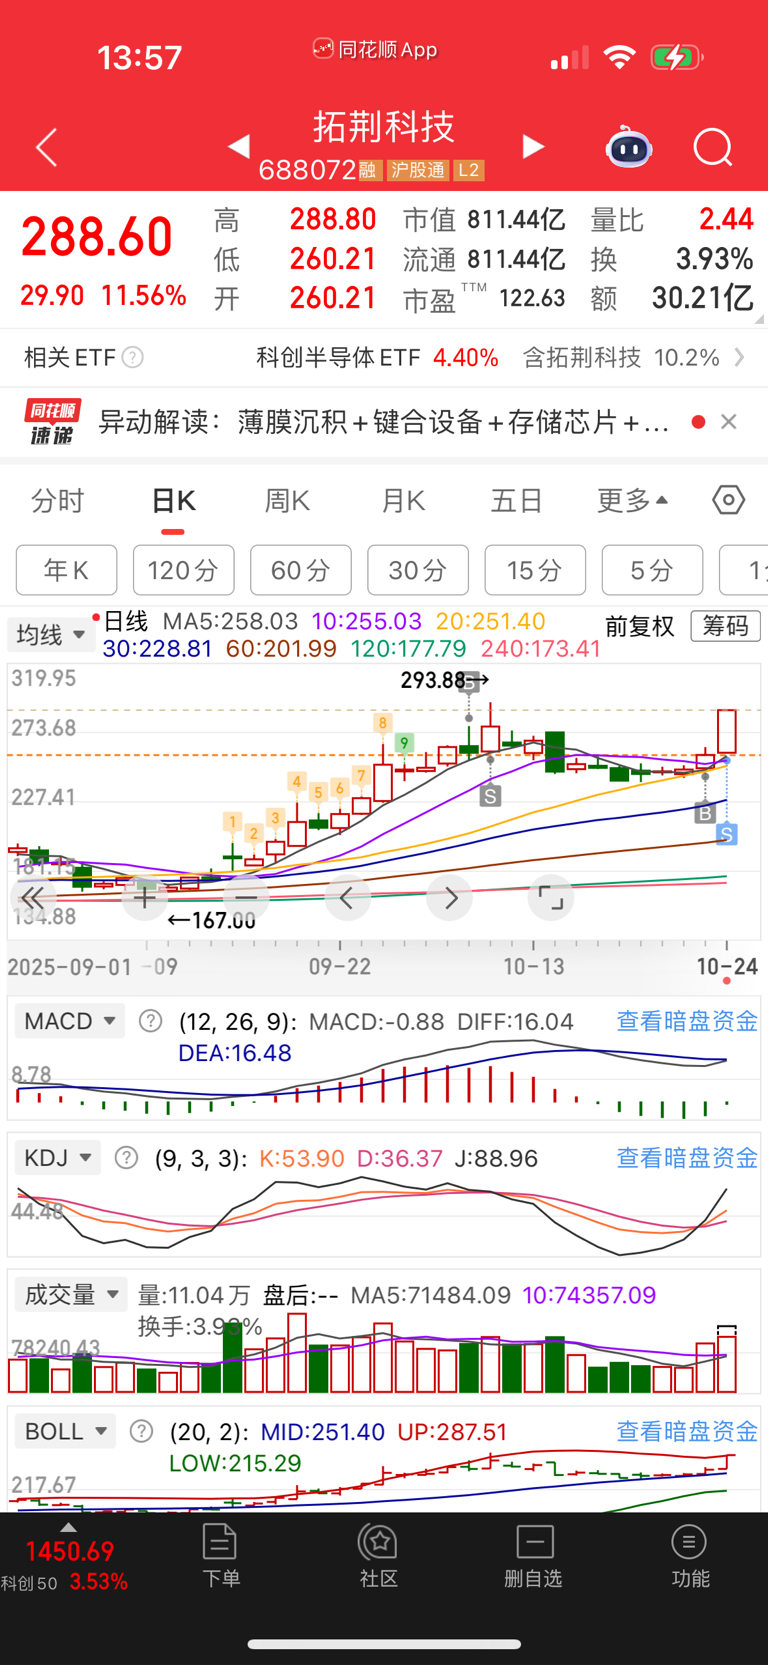Screen dimensions: 769x1665
Task: Select the 30分 period button
Action: (418, 570)
